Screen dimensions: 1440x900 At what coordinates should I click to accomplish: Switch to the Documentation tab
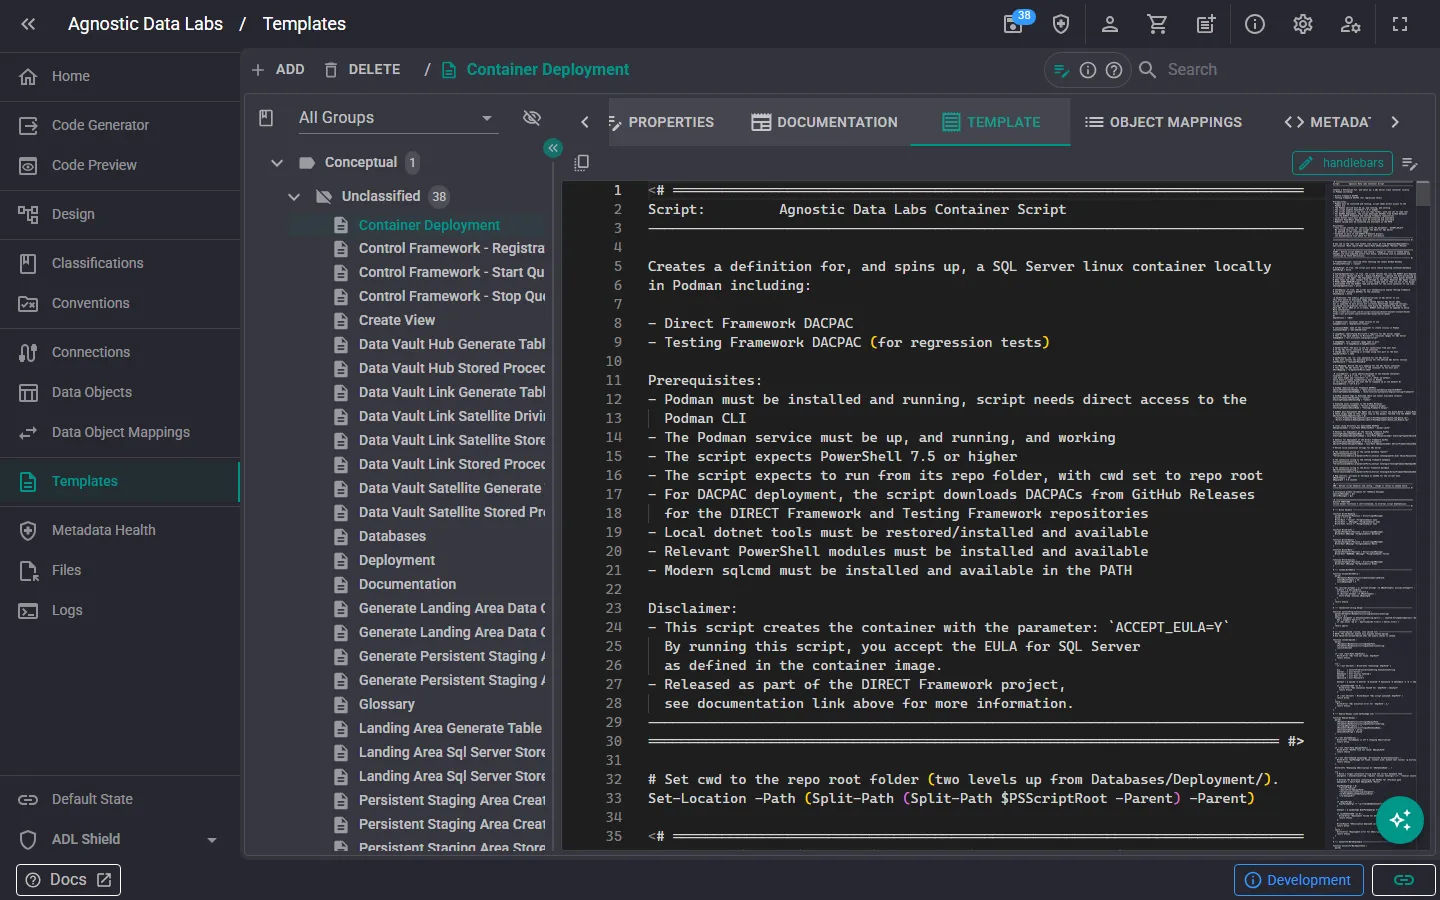[824, 122]
